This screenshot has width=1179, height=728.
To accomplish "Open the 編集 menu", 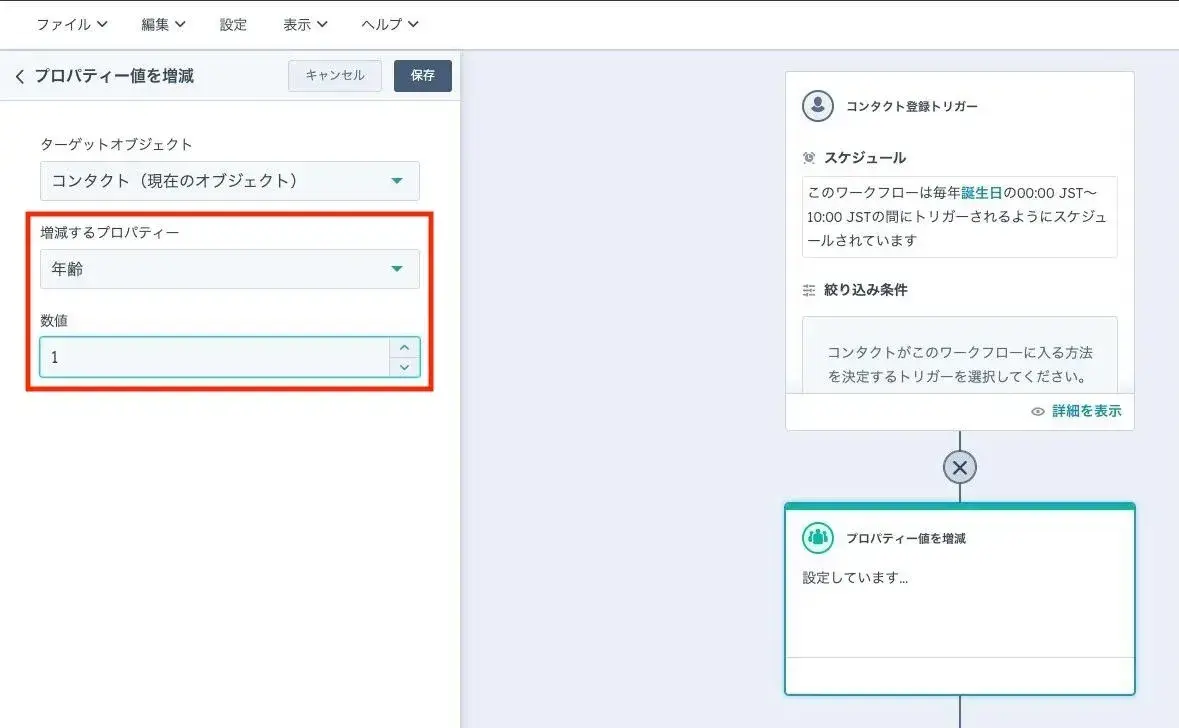I will point(163,24).
